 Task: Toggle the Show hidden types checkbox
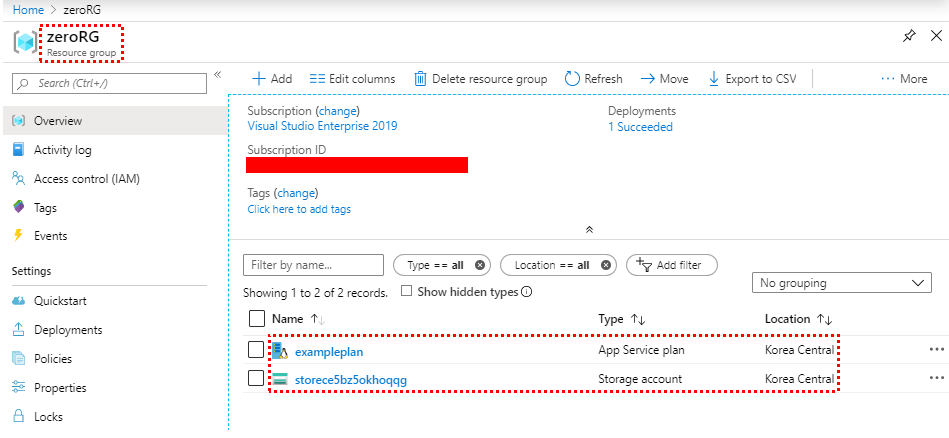pyautogui.click(x=407, y=291)
